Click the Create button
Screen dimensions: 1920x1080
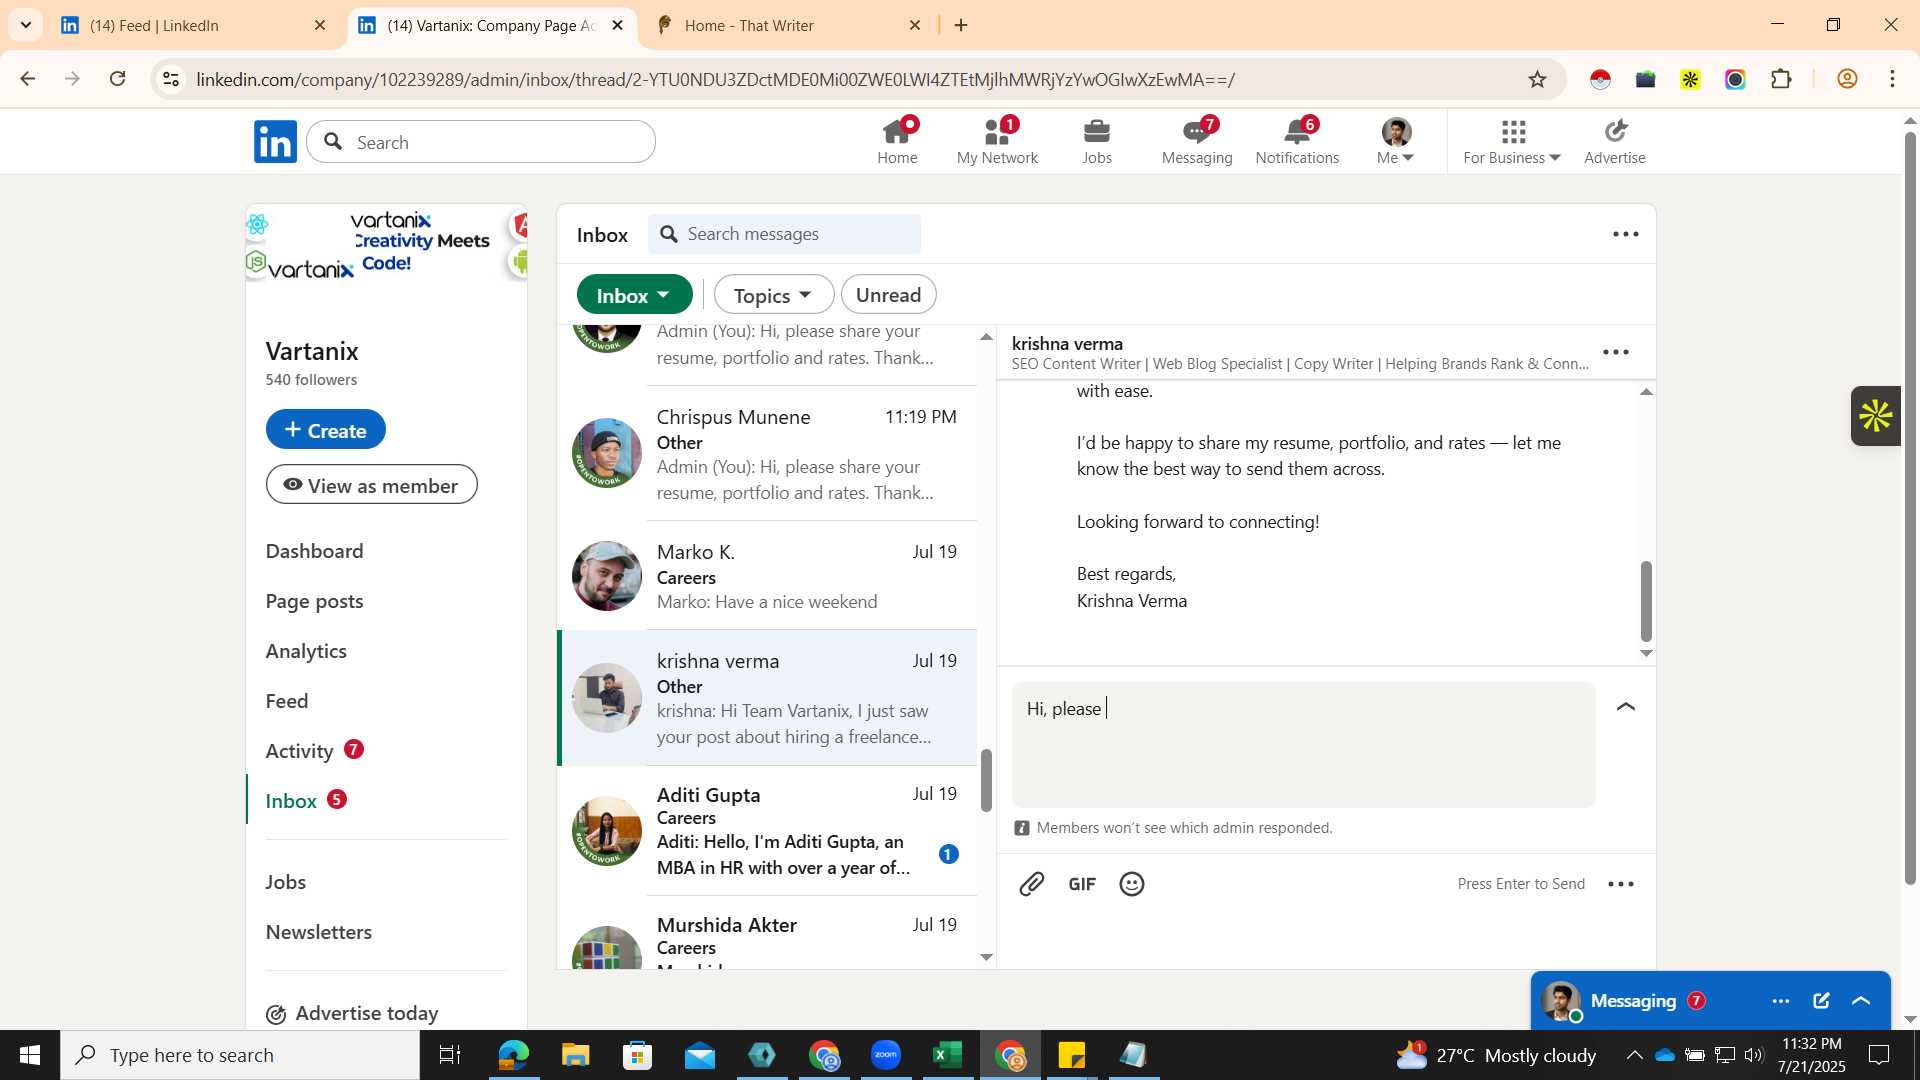click(x=325, y=429)
